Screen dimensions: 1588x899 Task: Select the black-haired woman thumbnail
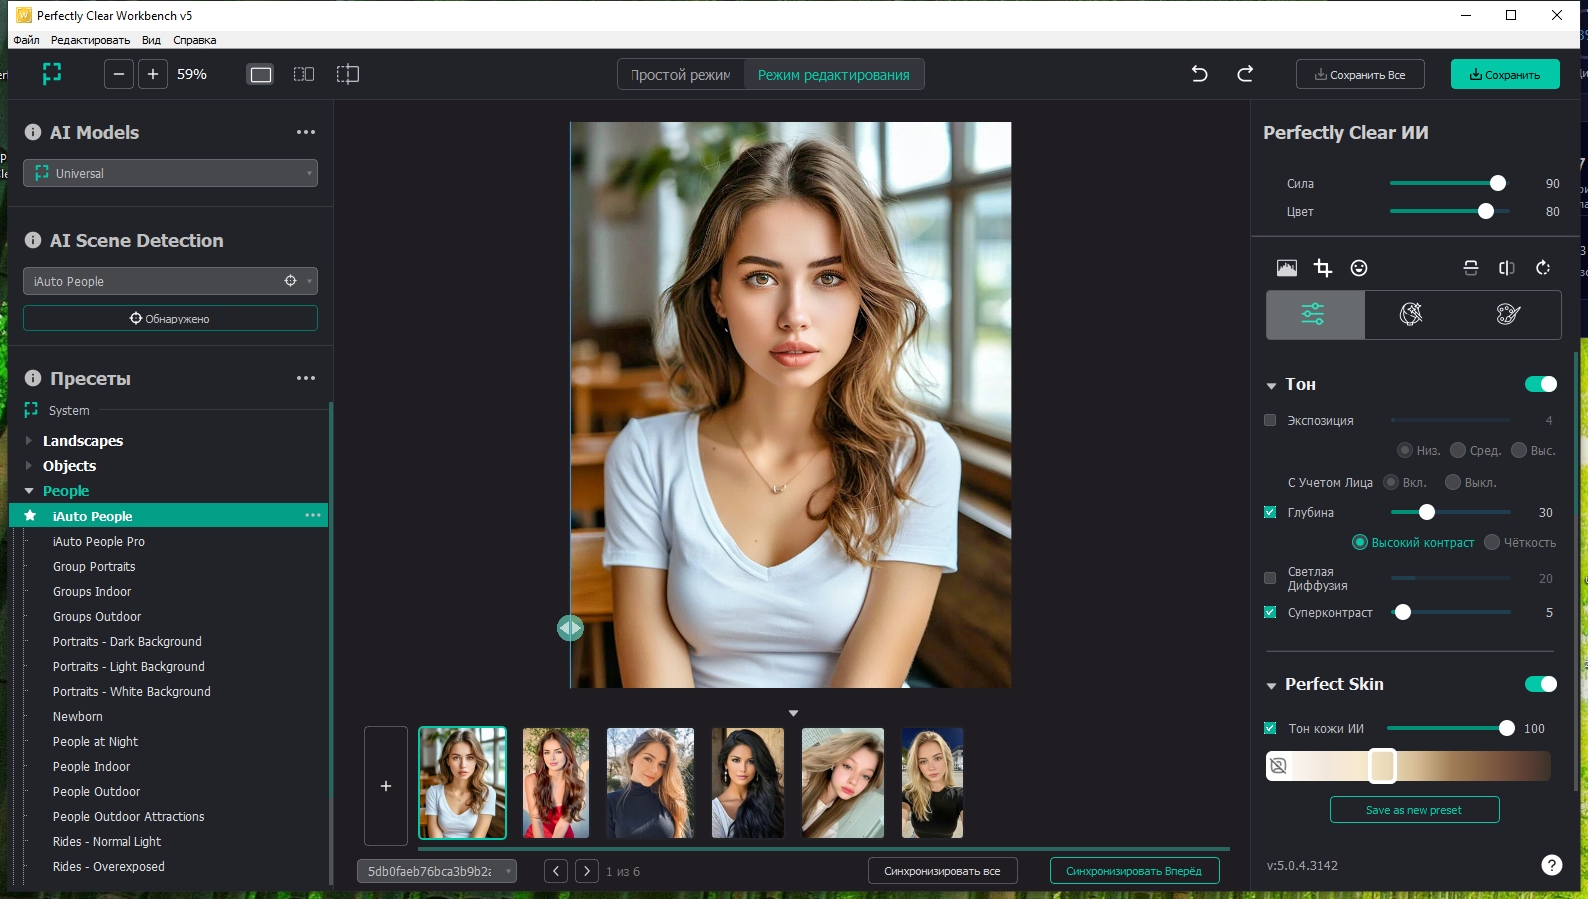747,783
